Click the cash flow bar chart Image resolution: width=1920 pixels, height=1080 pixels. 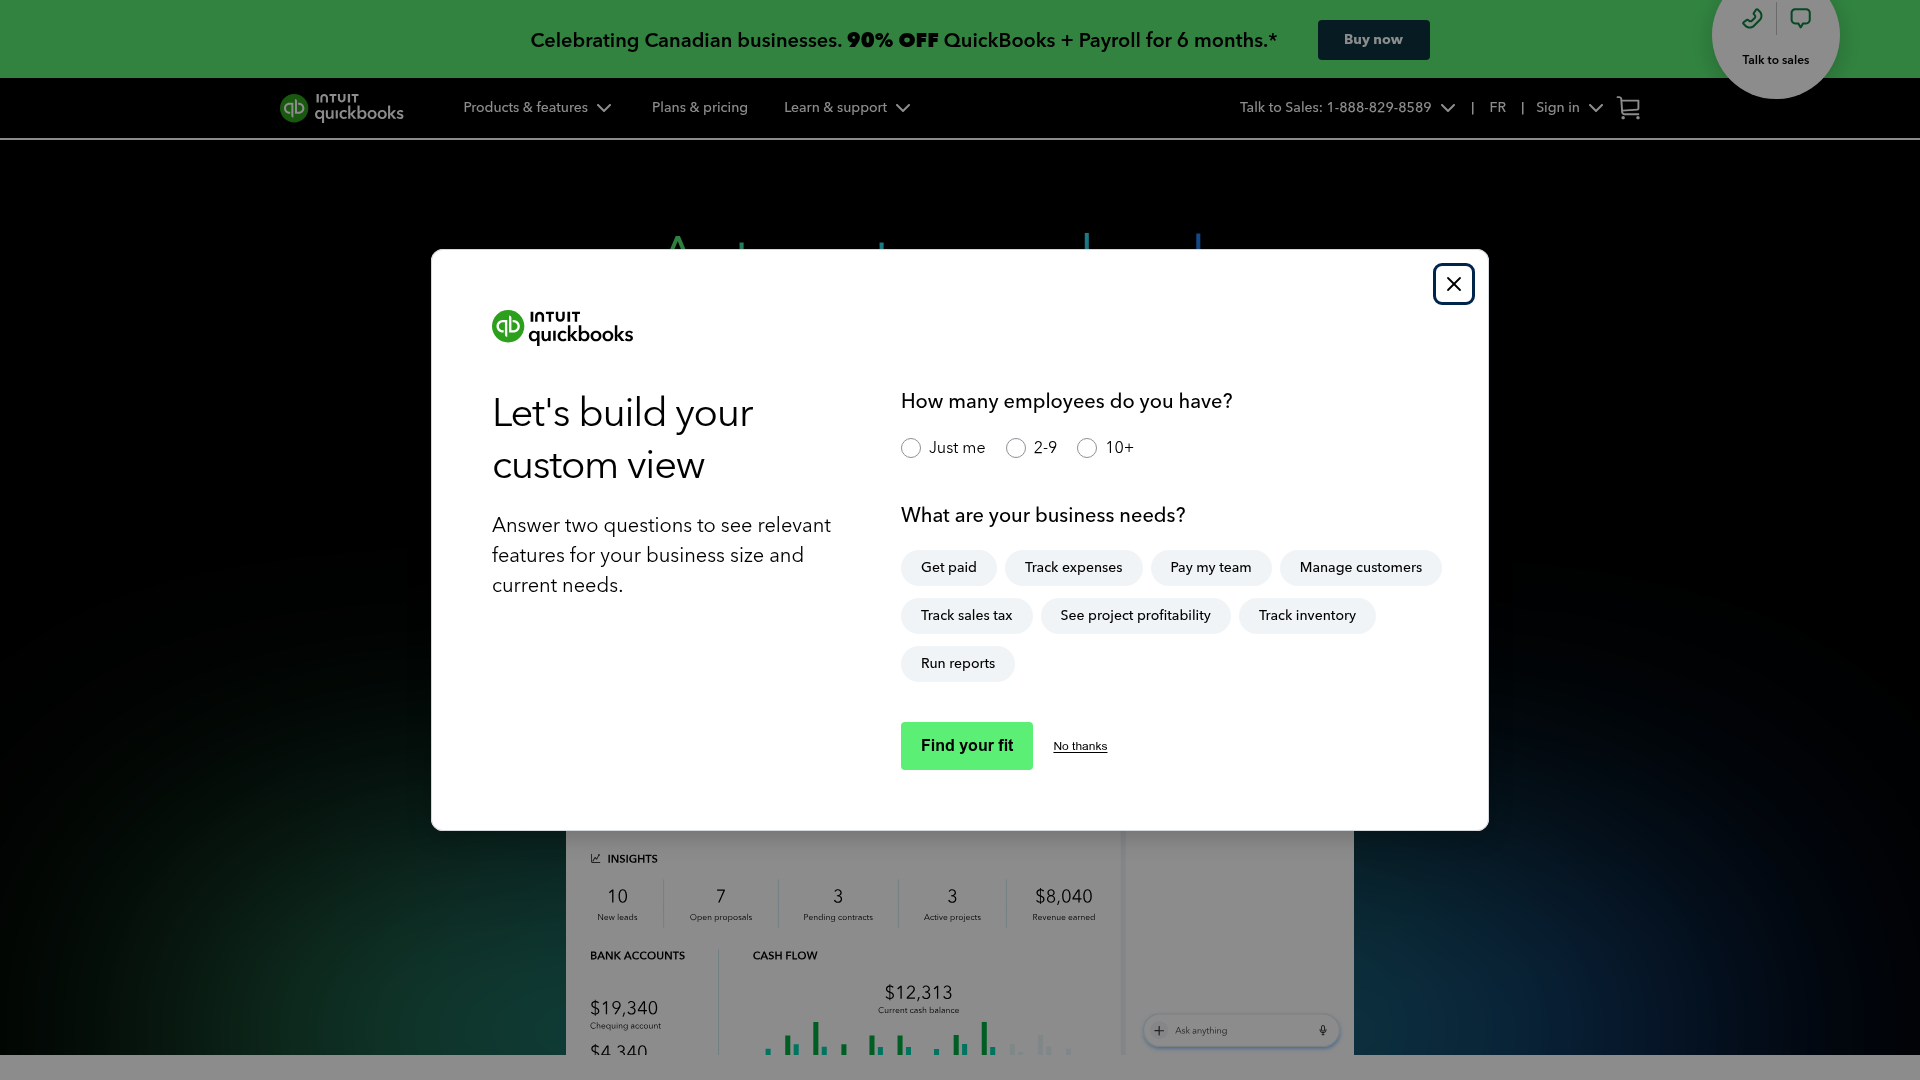[918, 1038]
